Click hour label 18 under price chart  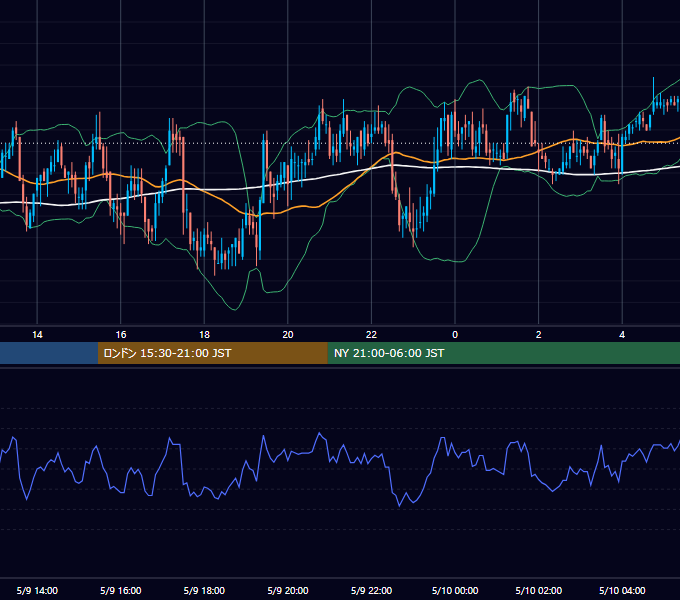(204, 335)
